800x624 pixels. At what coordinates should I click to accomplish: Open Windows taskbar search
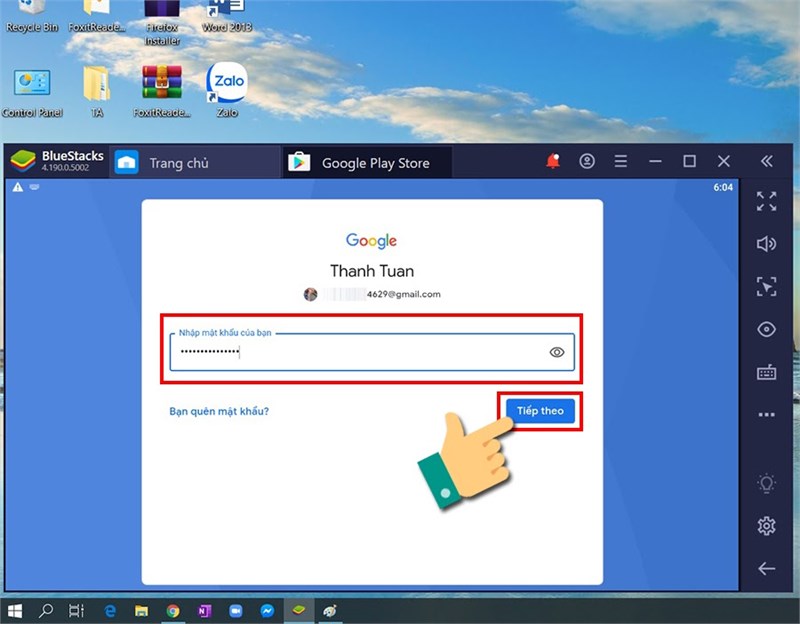coord(46,611)
